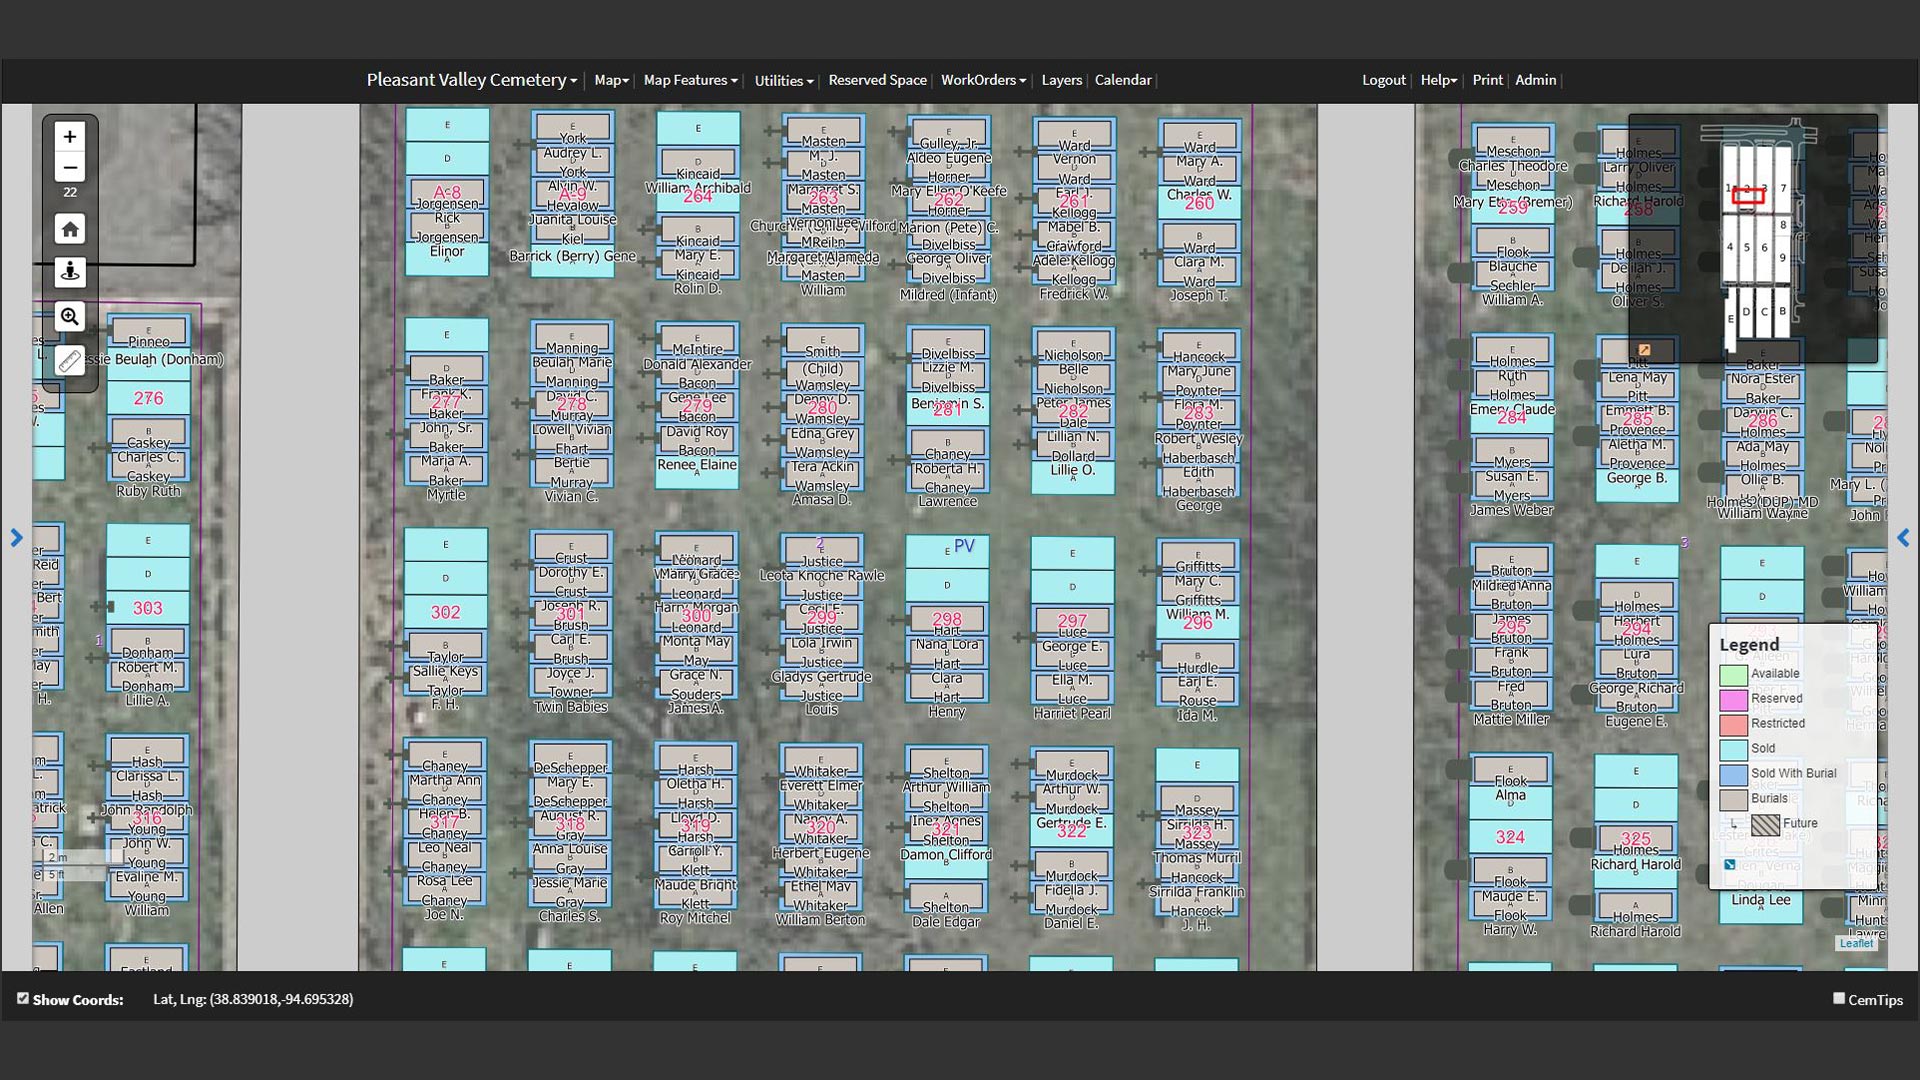Expand the right side panel arrow
The image size is (1920, 1080).
tap(1903, 538)
